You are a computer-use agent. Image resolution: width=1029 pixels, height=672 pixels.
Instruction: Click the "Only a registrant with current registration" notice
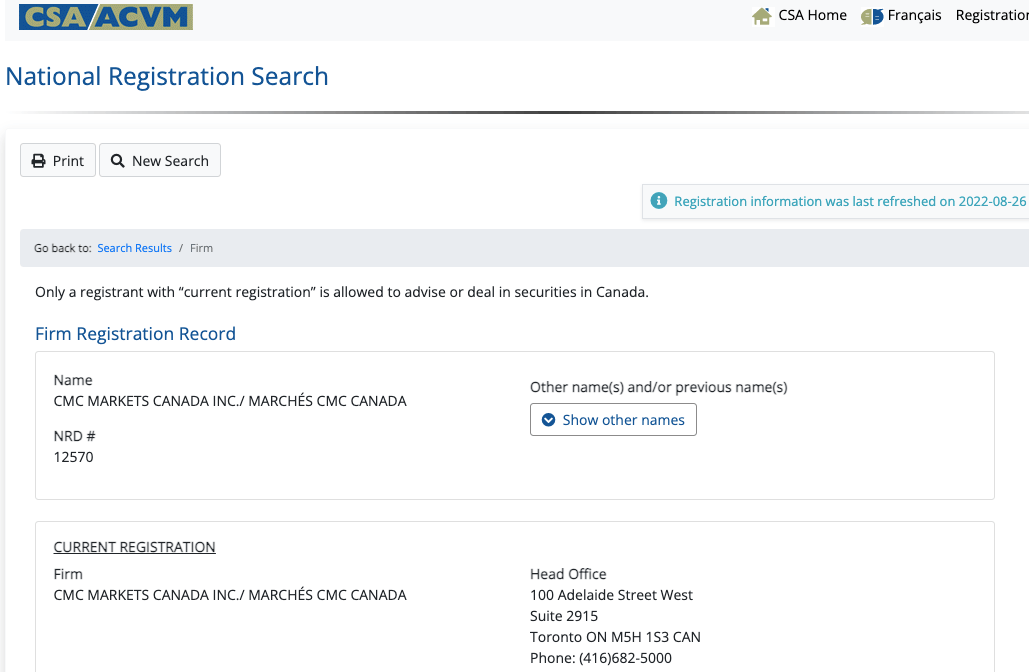pos(342,292)
